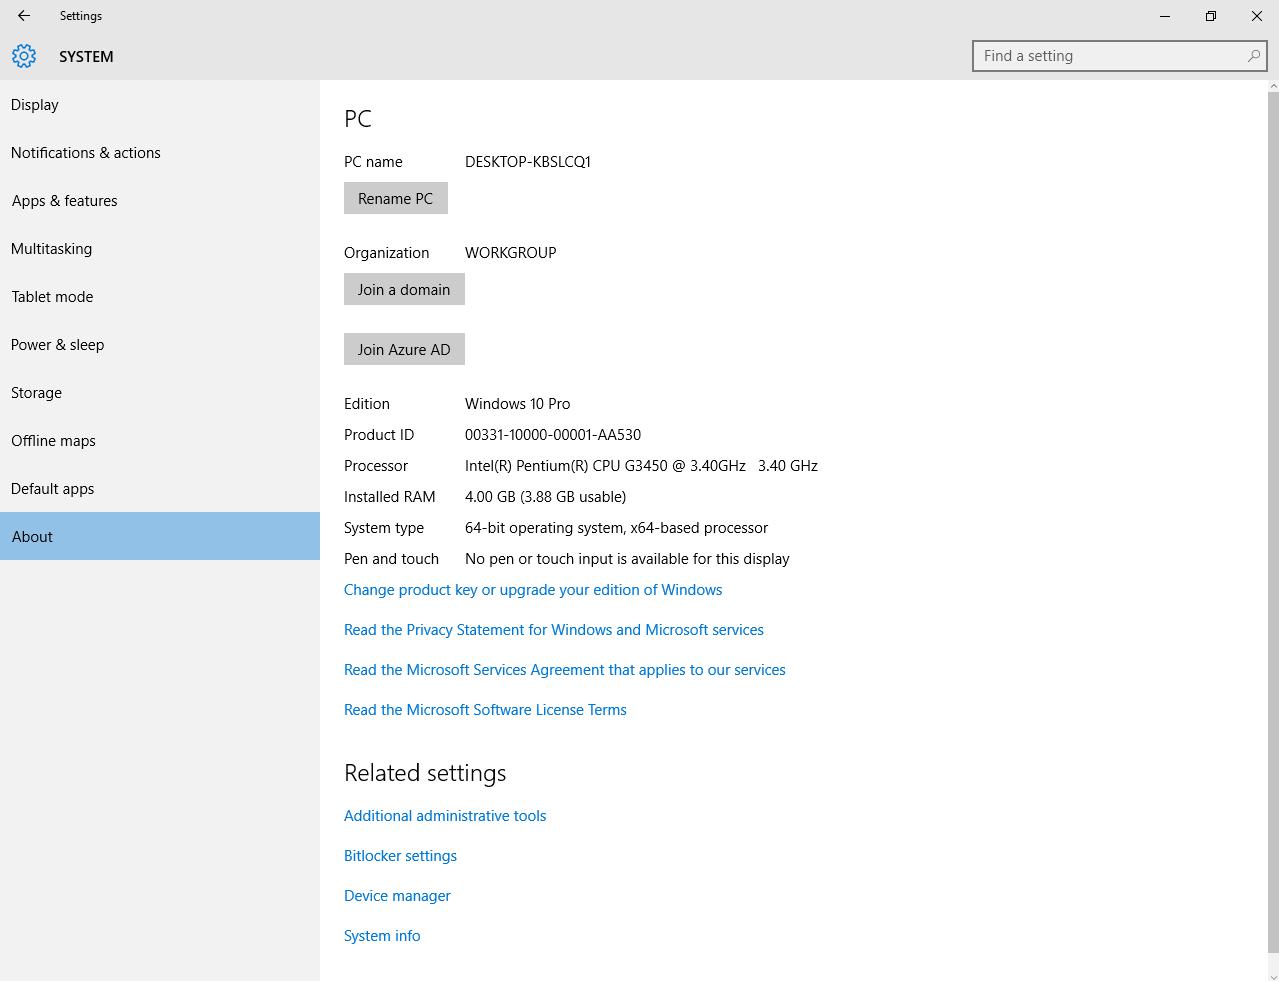Open the Microsoft Services Agreement link

(x=565, y=670)
